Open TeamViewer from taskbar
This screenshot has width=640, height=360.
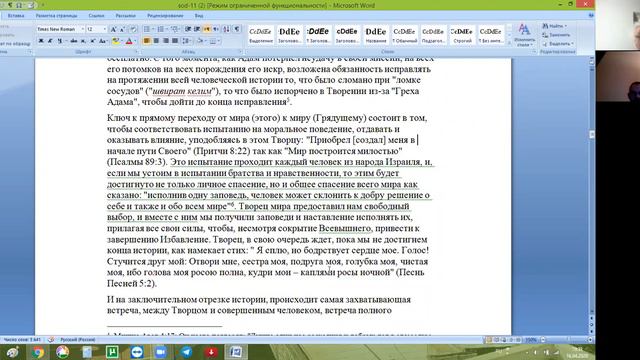tap(137, 352)
